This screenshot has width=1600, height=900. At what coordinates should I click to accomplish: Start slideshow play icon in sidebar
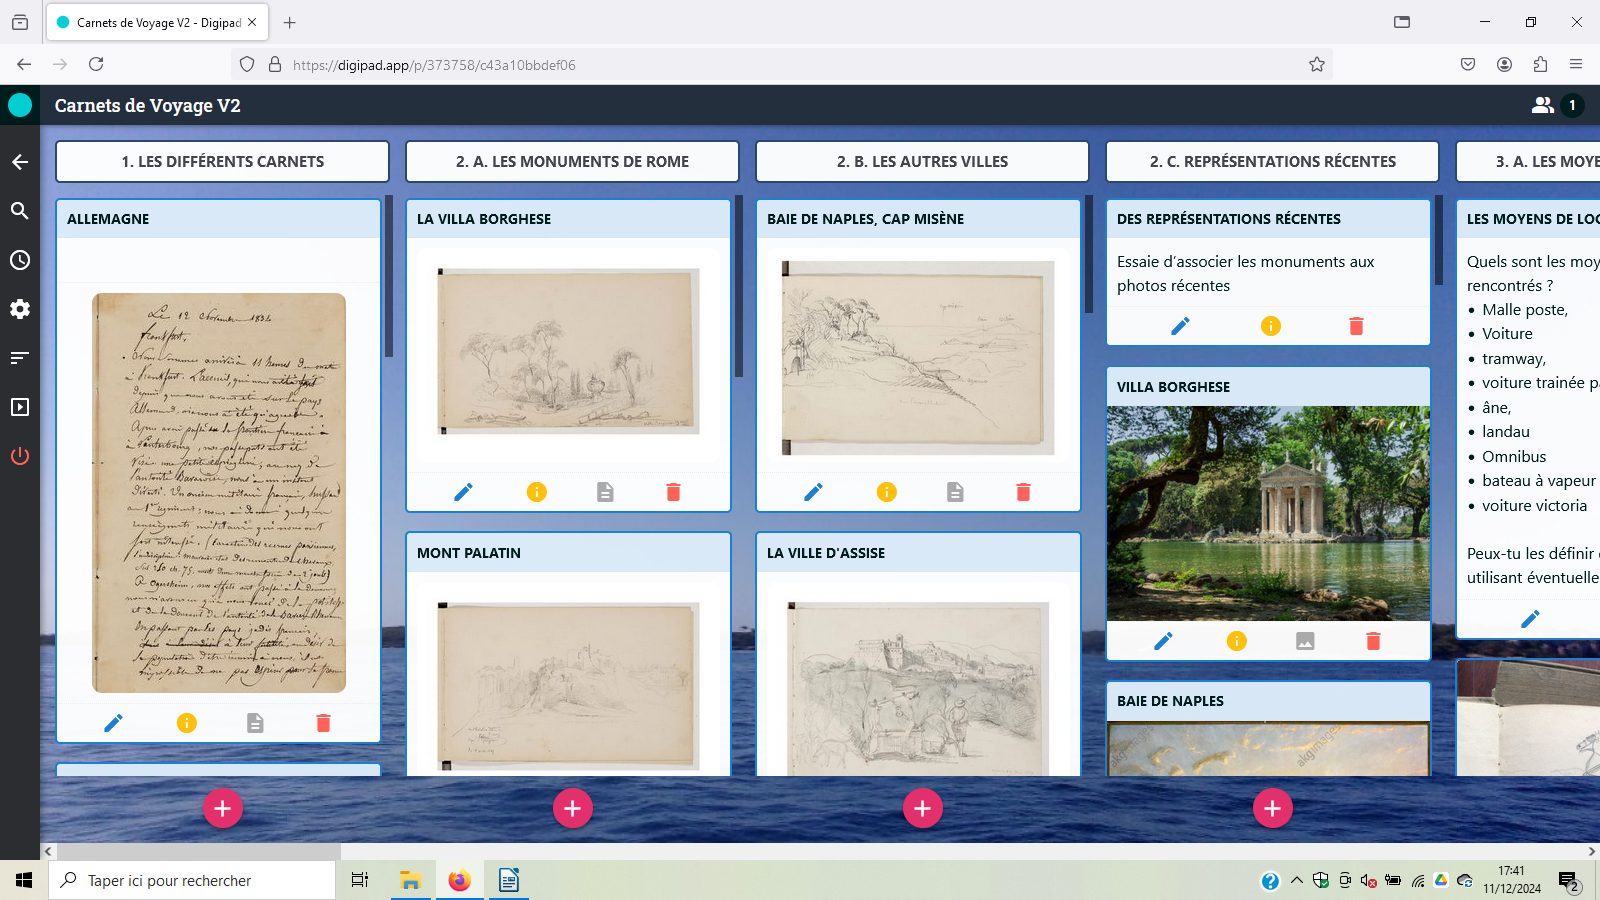tap(20, 407)
